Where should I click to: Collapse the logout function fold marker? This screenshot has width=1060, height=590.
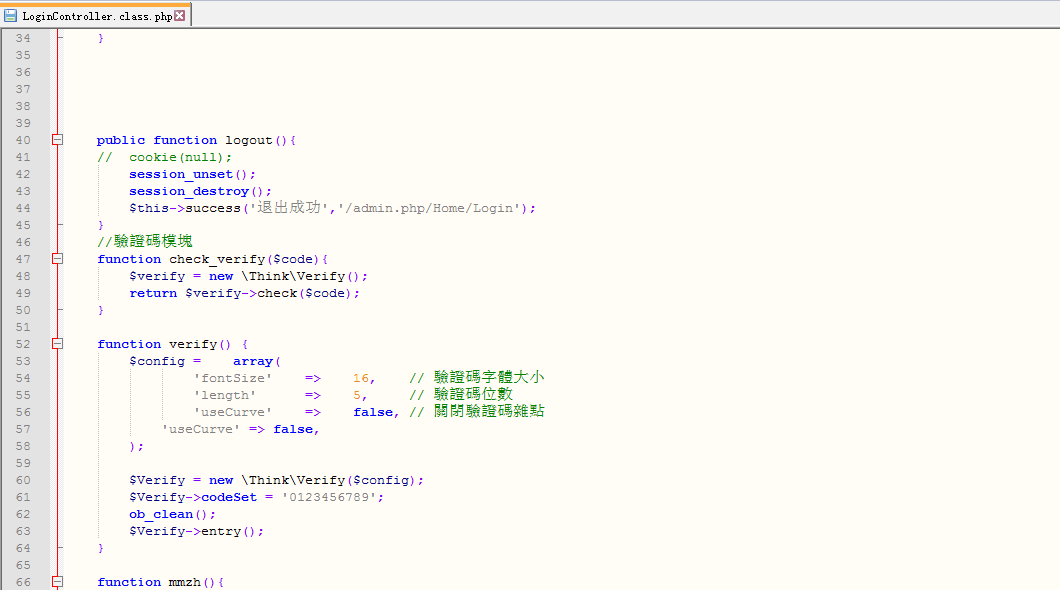tap(57, 140)
